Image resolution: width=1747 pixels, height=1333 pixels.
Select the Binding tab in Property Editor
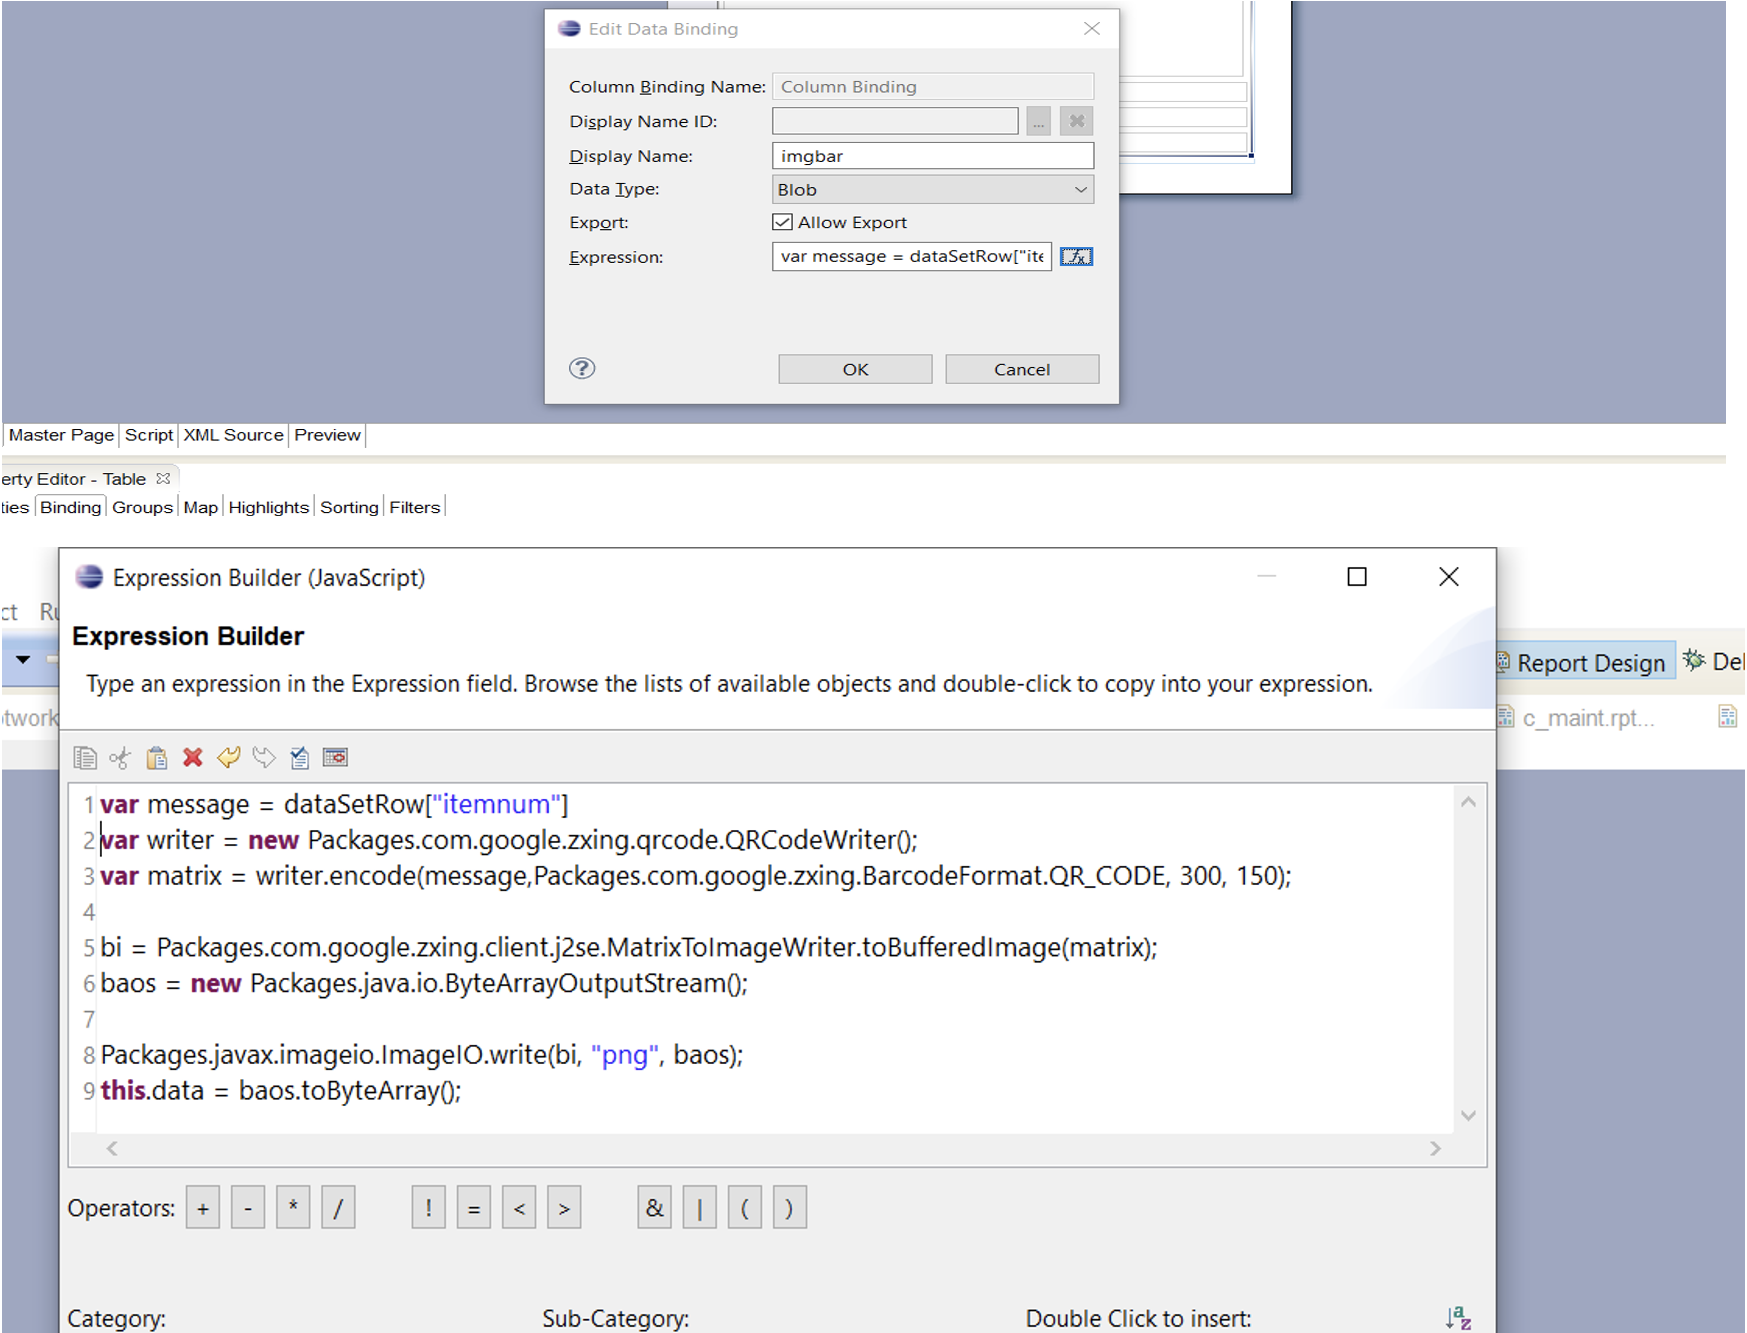(70, 507)
